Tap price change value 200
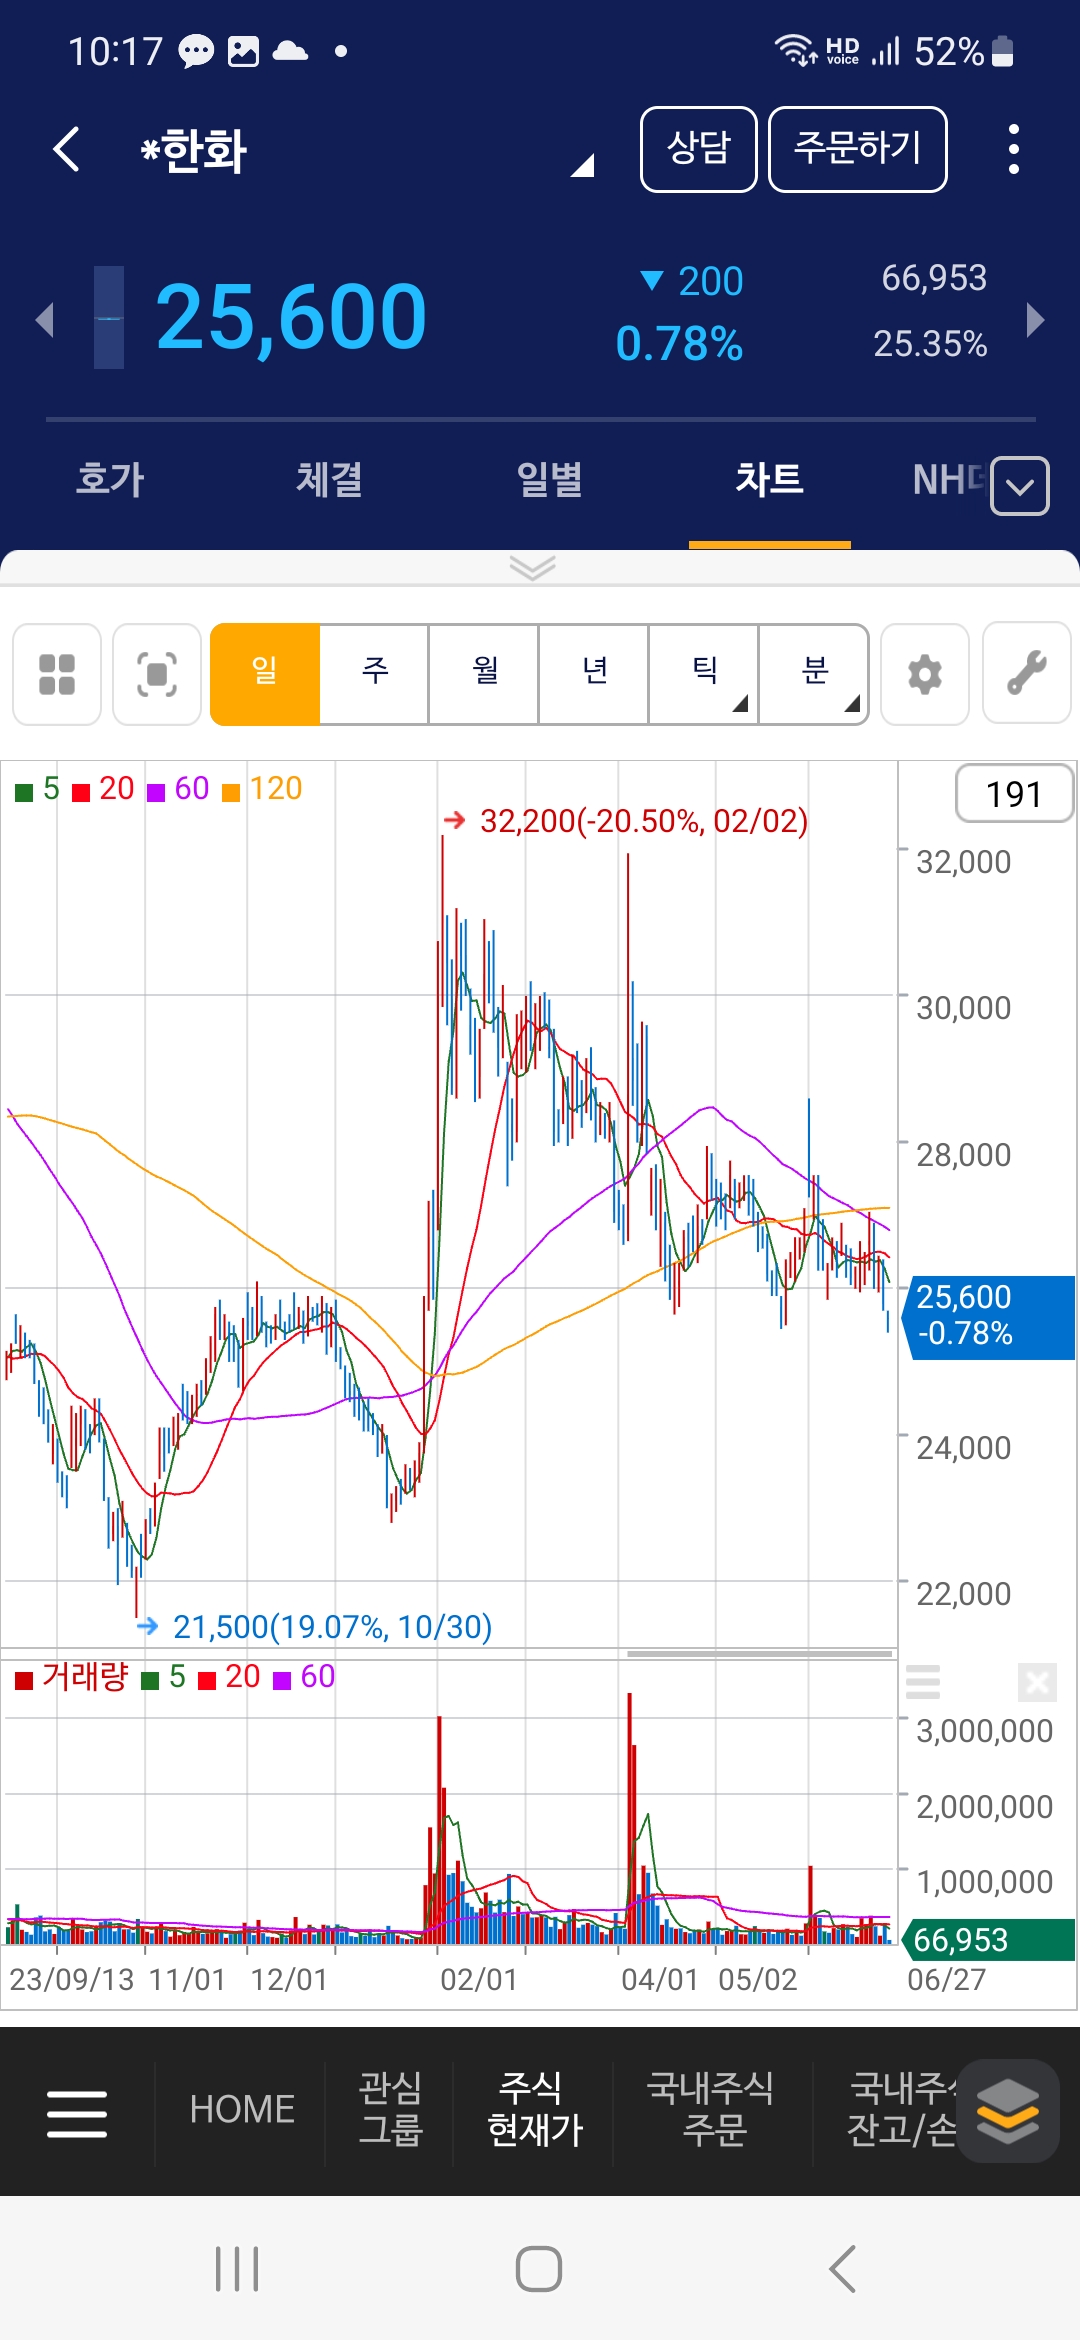Image resolution: width=1080 pixels, height=2340 pixels. [x=710, y=281]
